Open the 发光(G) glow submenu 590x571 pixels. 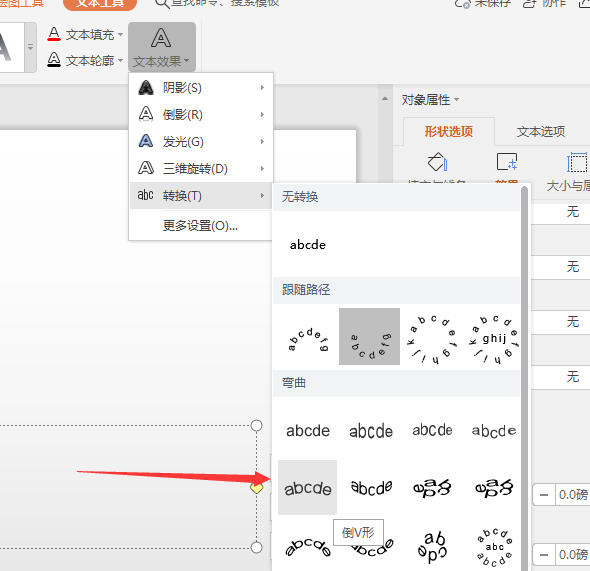click(201, 141)
